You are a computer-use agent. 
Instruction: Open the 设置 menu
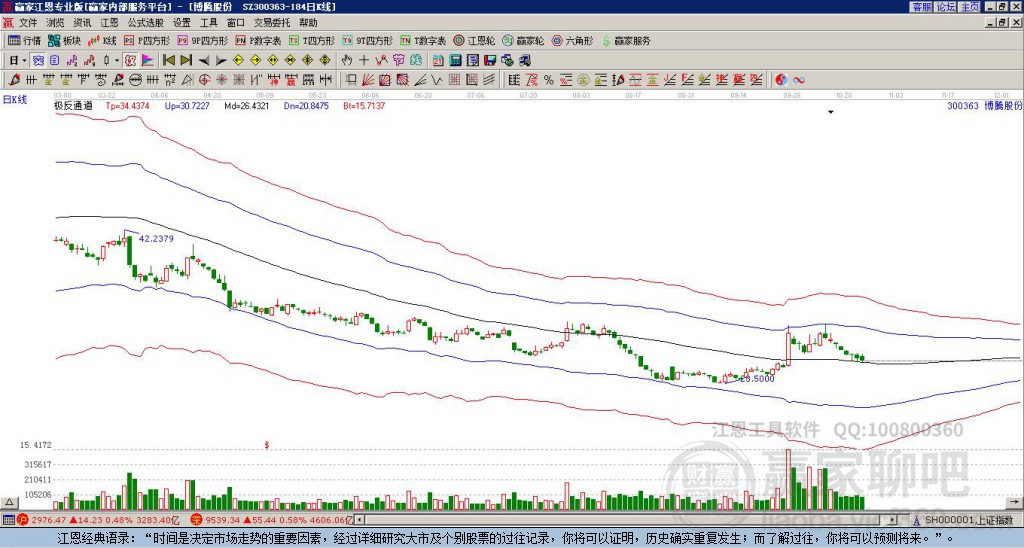coord(182,23)
